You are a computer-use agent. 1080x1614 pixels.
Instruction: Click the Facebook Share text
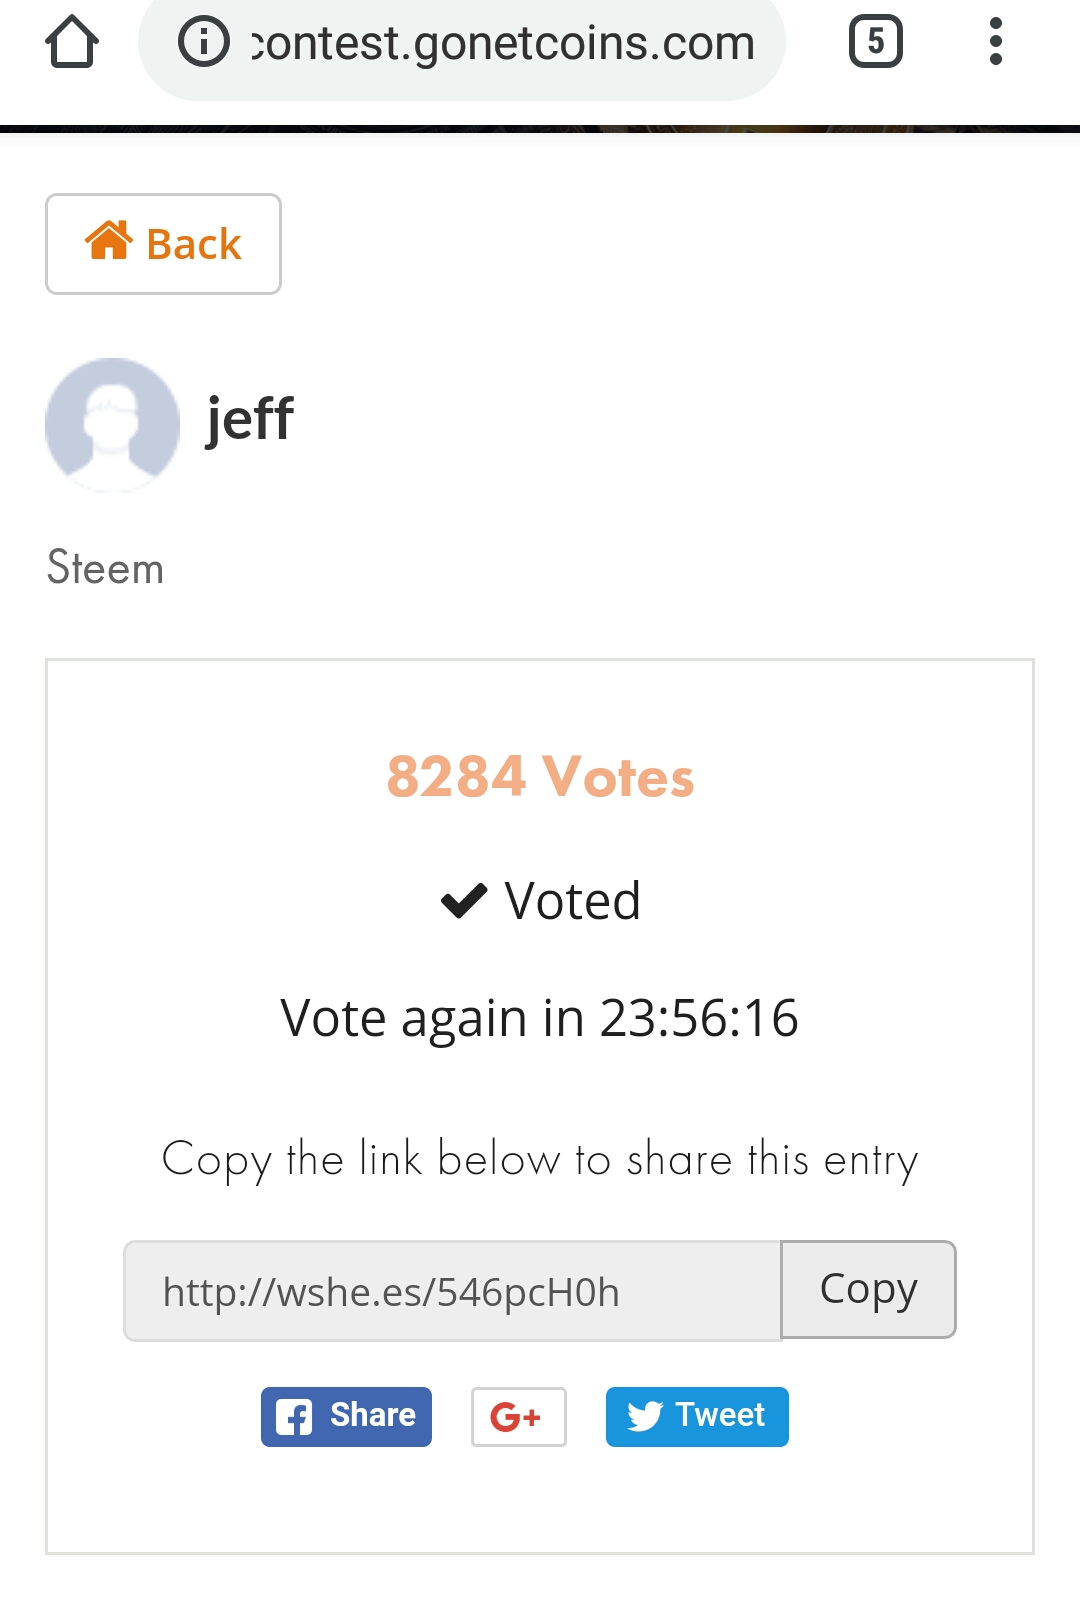coord(372,1415)
